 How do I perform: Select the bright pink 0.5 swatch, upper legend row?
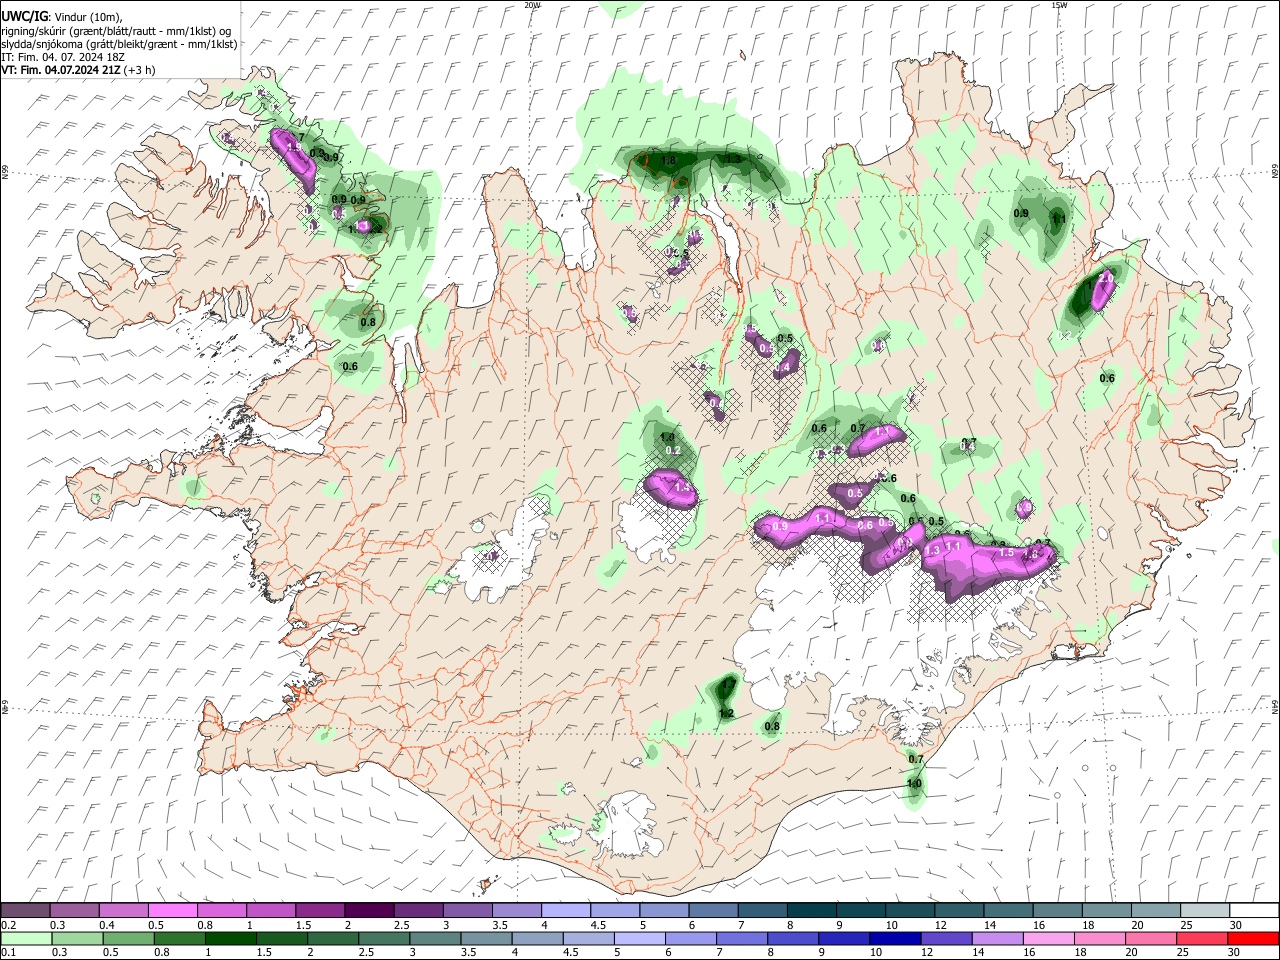pos(172,911)
